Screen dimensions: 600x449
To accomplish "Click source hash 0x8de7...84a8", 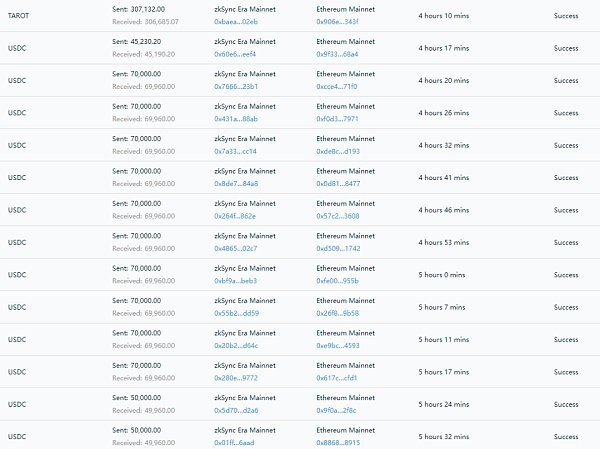I will (236, 184).
